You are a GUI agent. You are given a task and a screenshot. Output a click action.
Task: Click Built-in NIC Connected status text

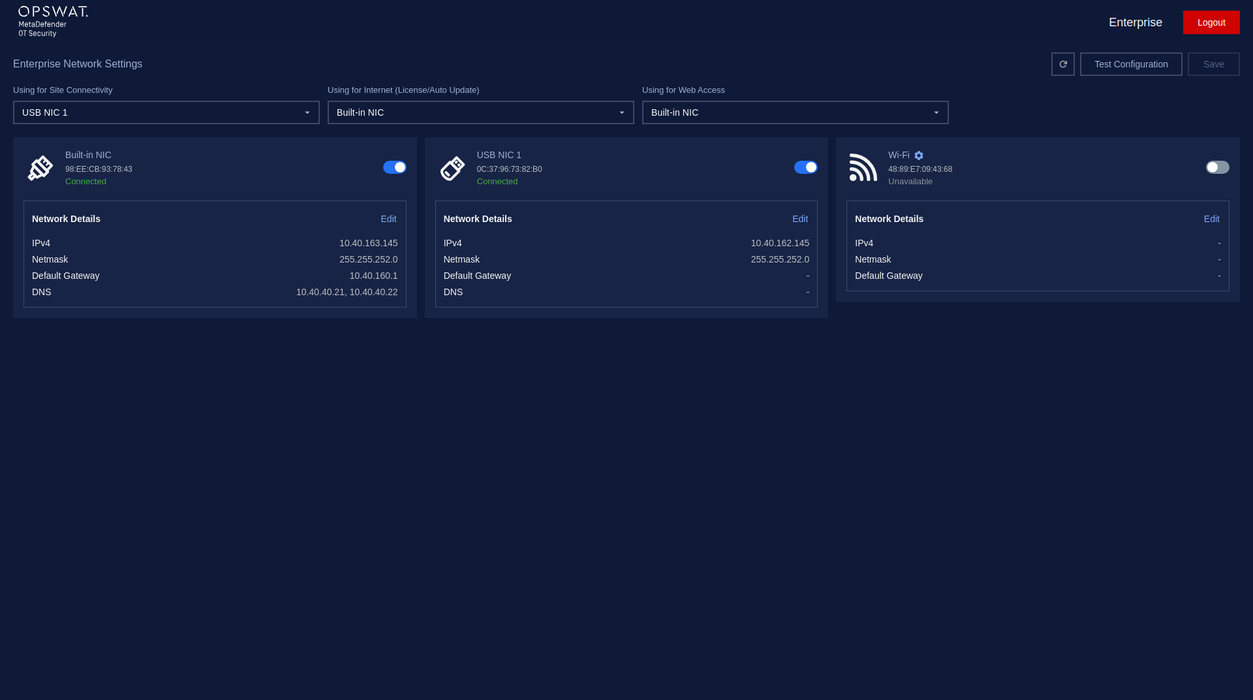point(86,182)
